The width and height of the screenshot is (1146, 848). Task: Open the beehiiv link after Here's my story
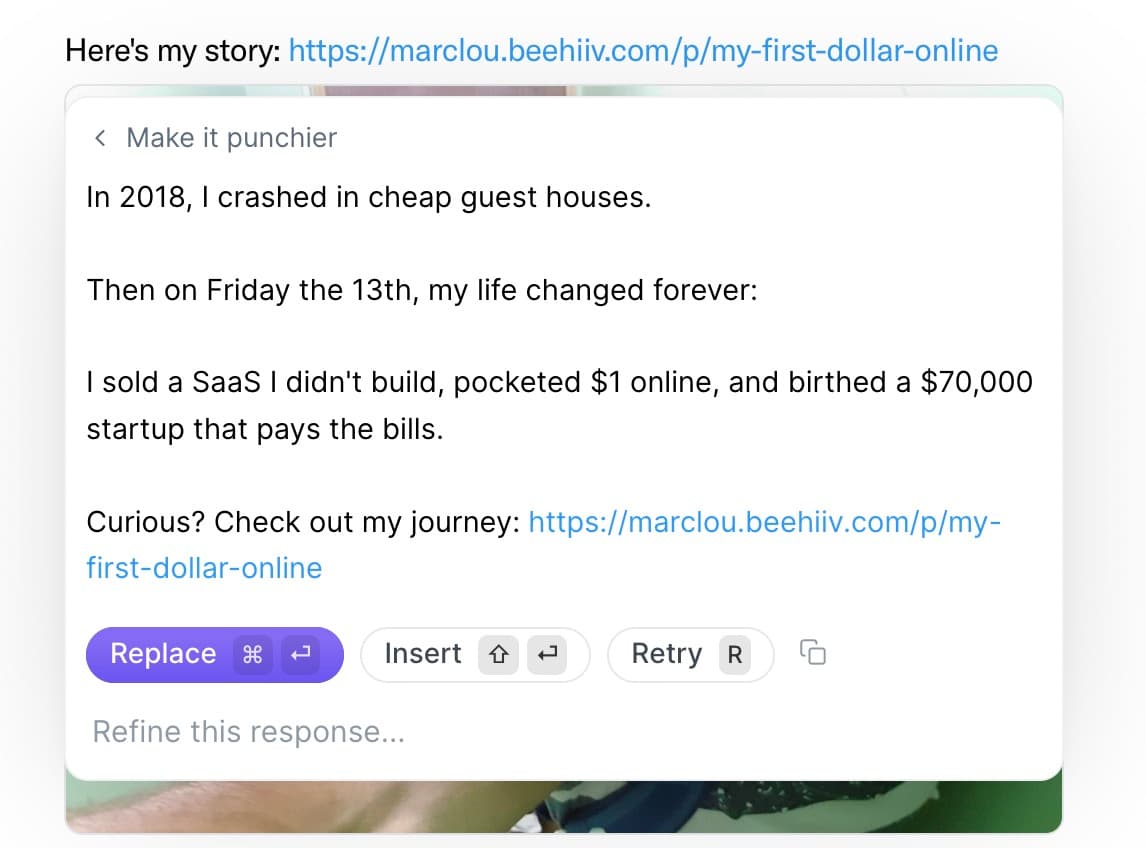point(643,51)
